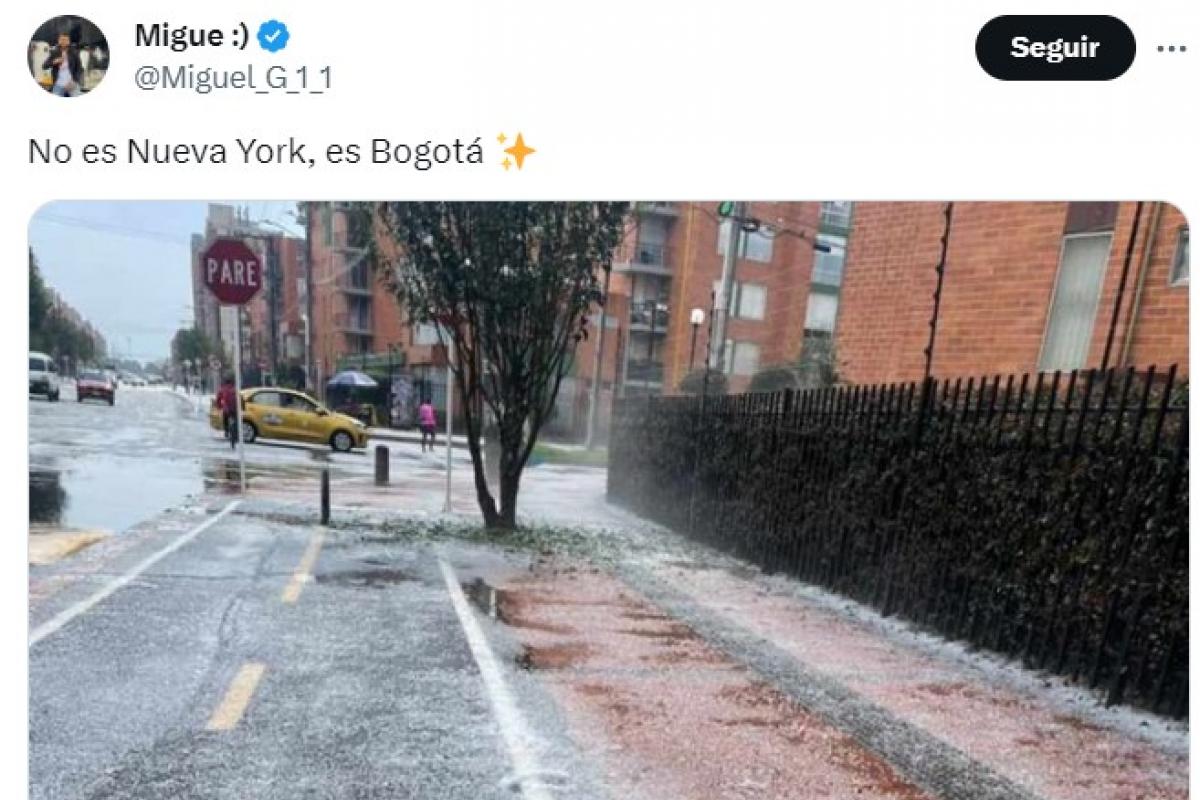Click the black bollard near the bike lane
Viewport: 1200px width, 800px height.
coord(325,496)
